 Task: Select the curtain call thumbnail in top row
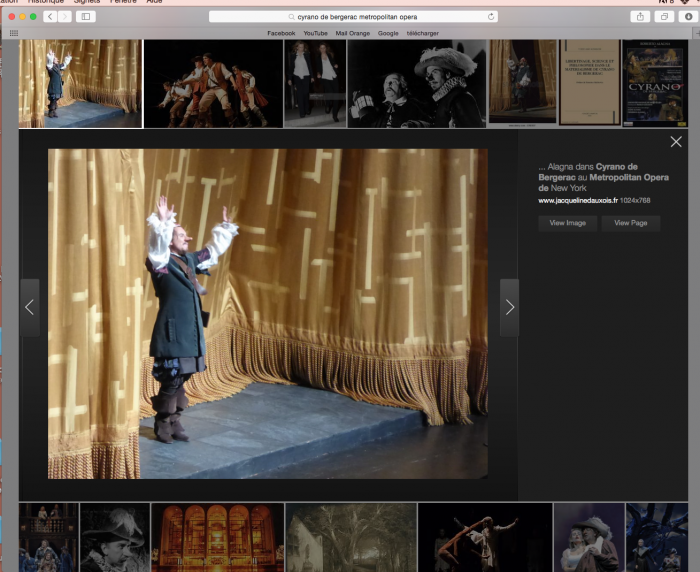click(x=80, y=84)
